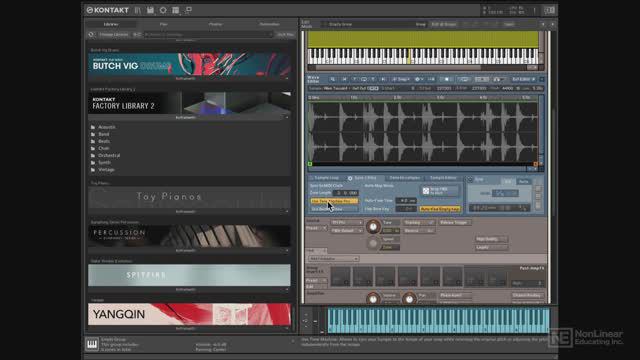Screen dimensions: 640x360
Task: Click the NI logo icon at top right
Action: click(x=549, y=10)
